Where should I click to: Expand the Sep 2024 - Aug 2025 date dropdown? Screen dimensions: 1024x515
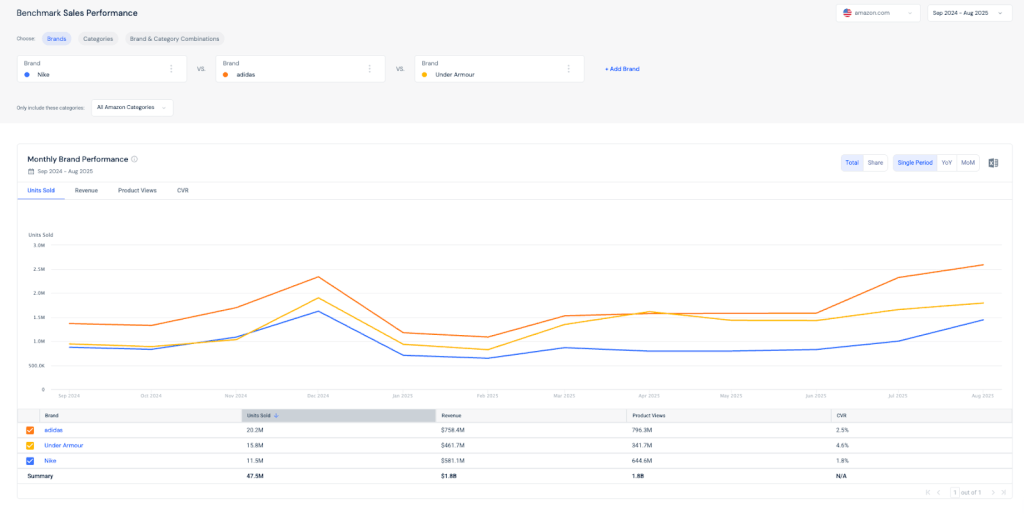970,13
